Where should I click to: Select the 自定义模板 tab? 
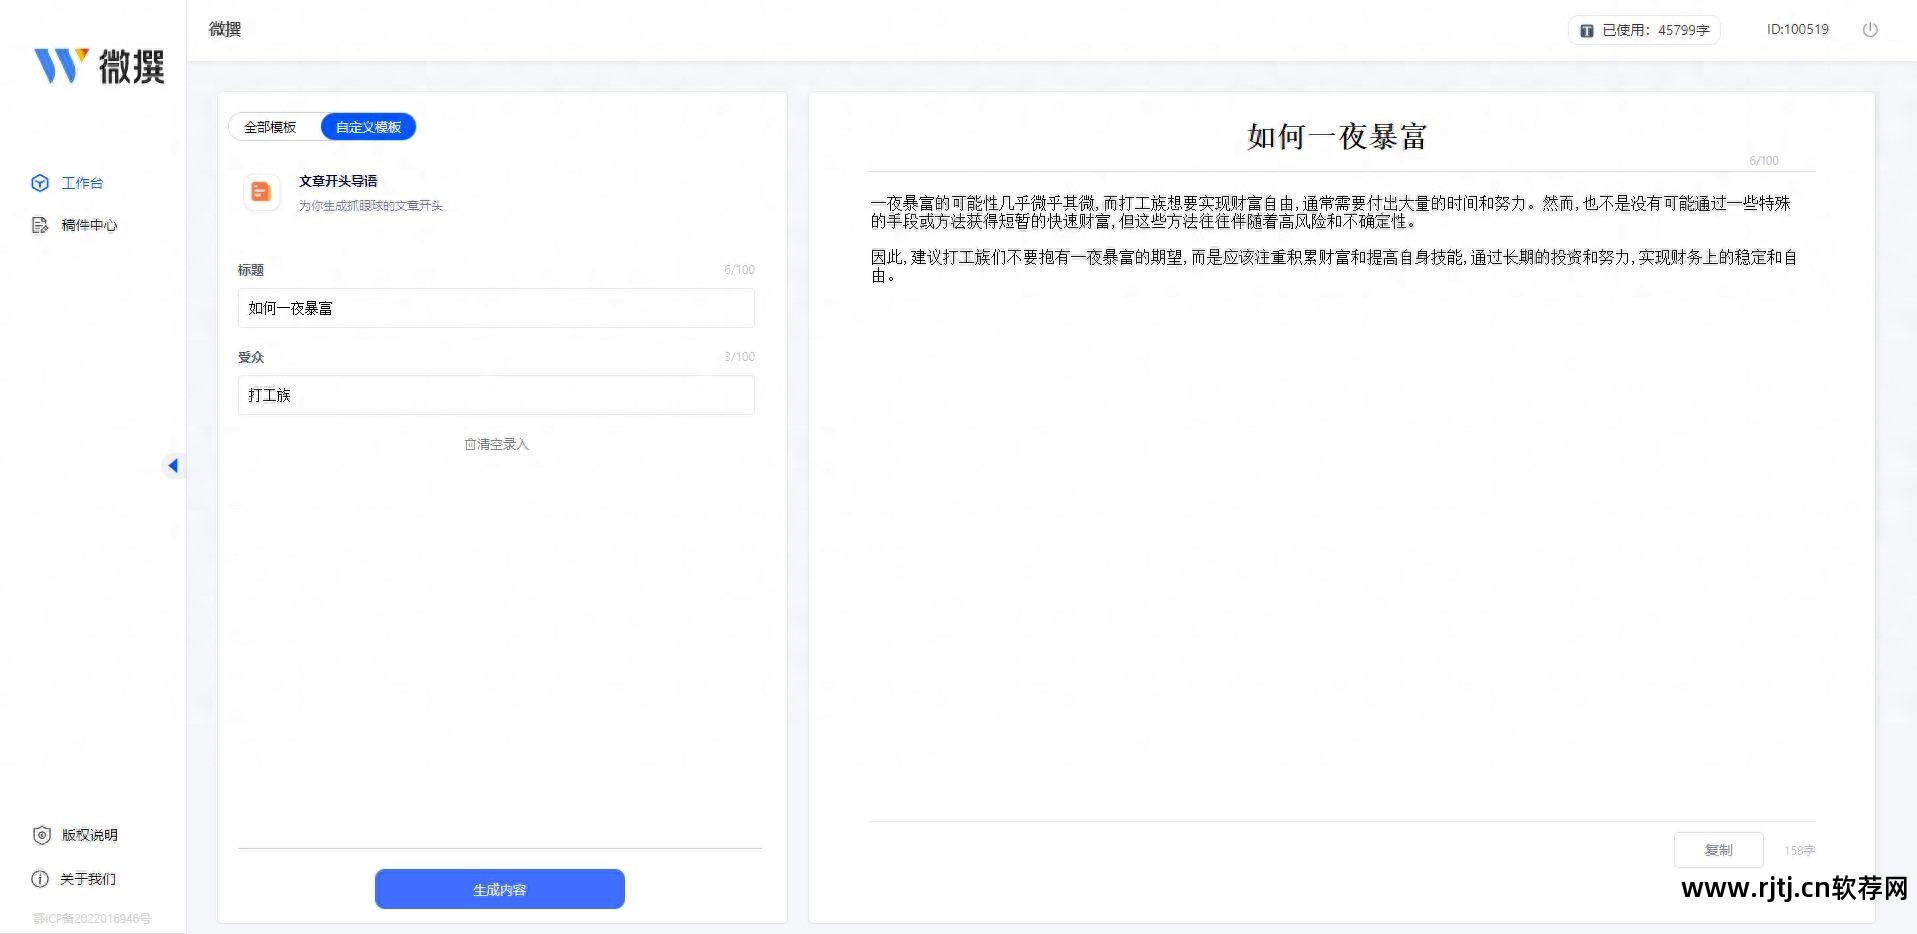tap(368, 126)
